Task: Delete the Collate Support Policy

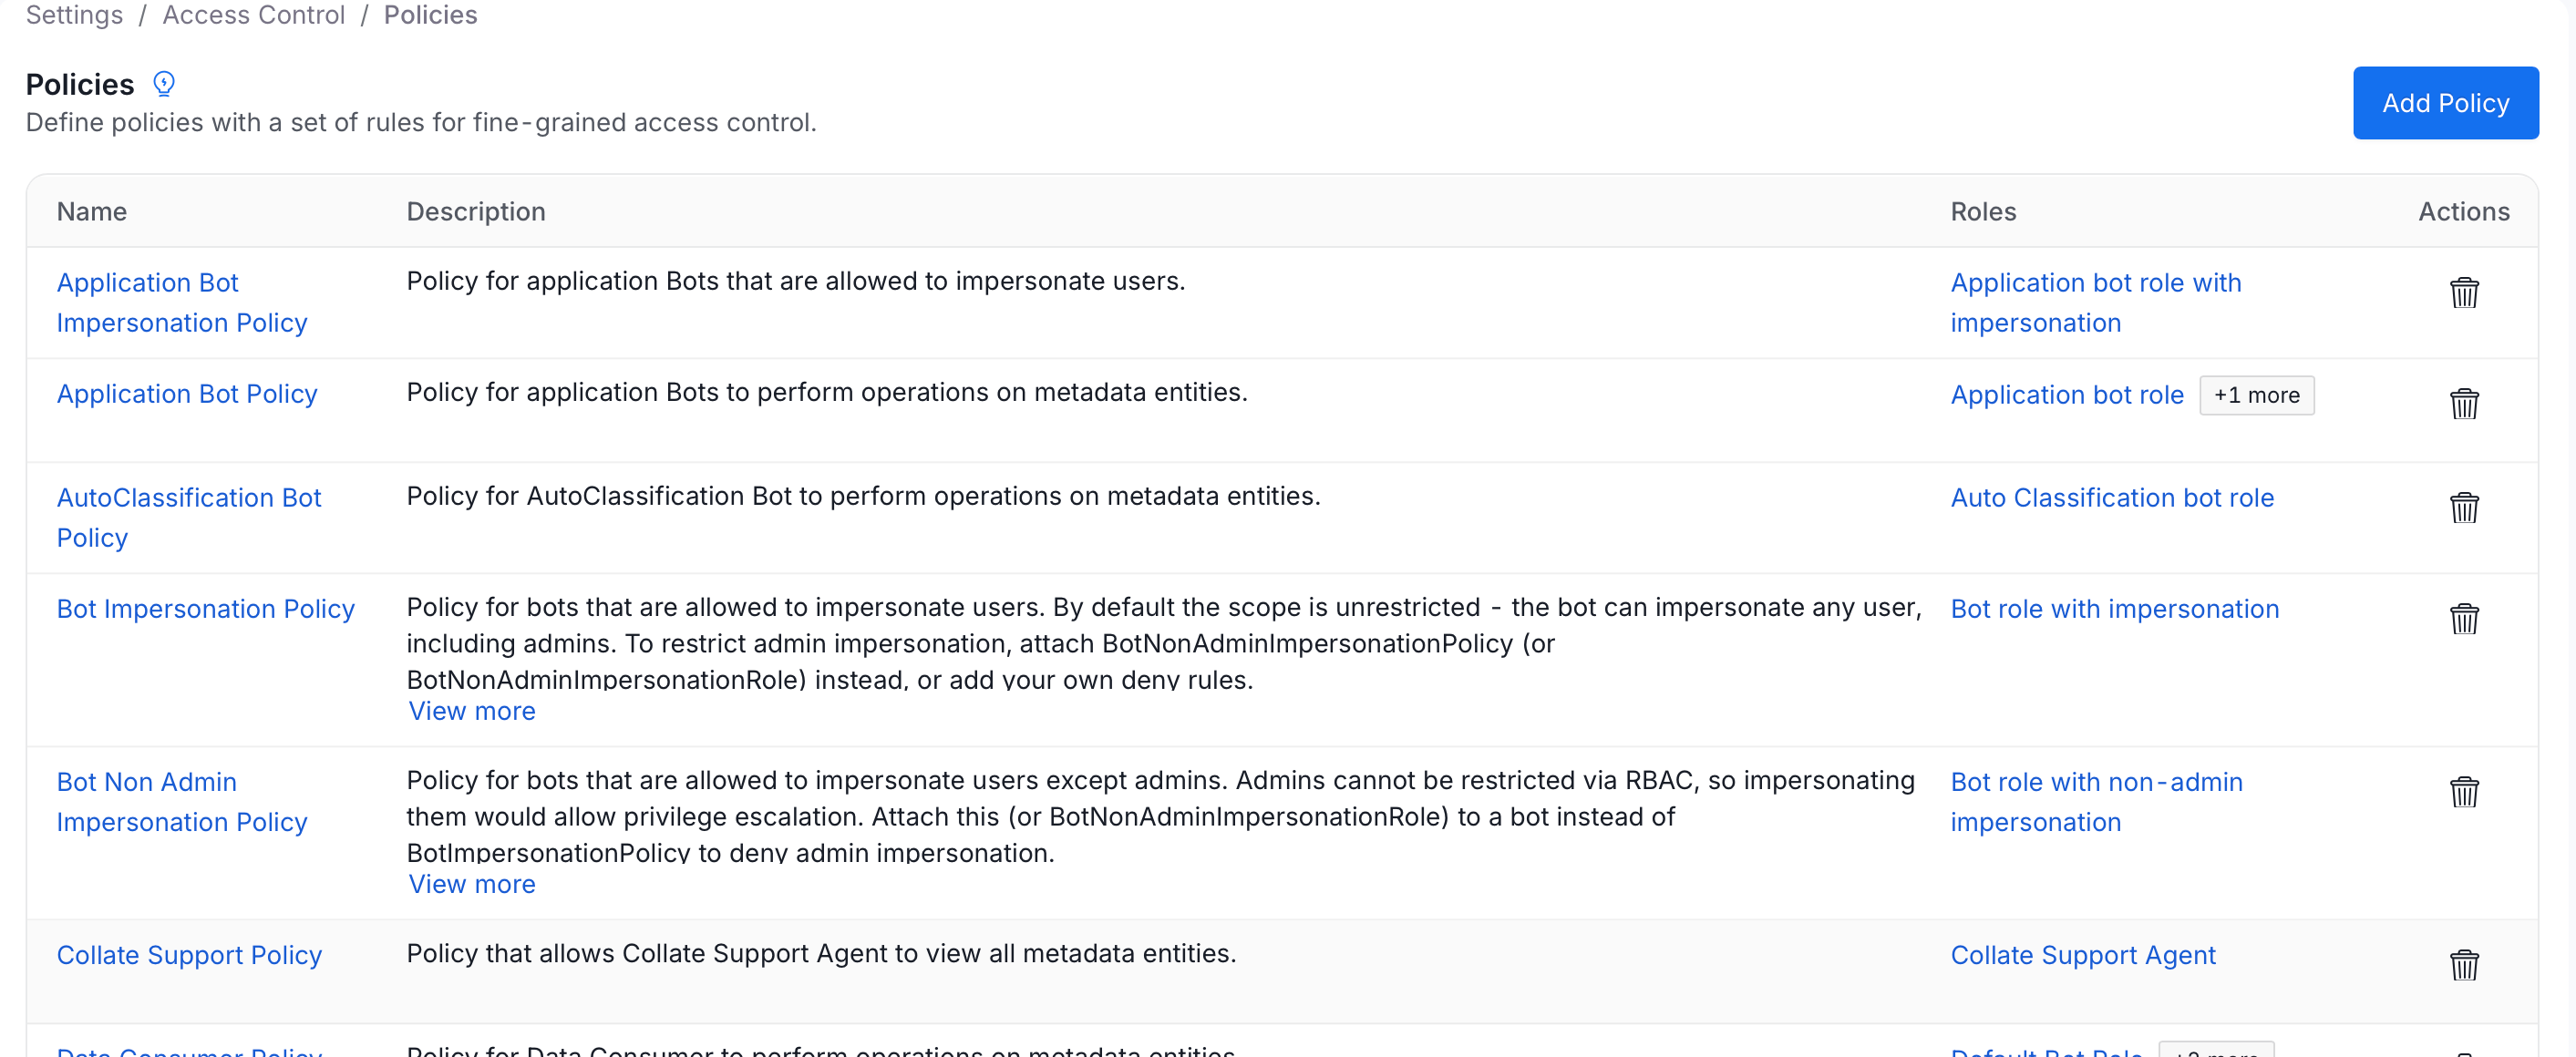Action: click(2463, 965)
